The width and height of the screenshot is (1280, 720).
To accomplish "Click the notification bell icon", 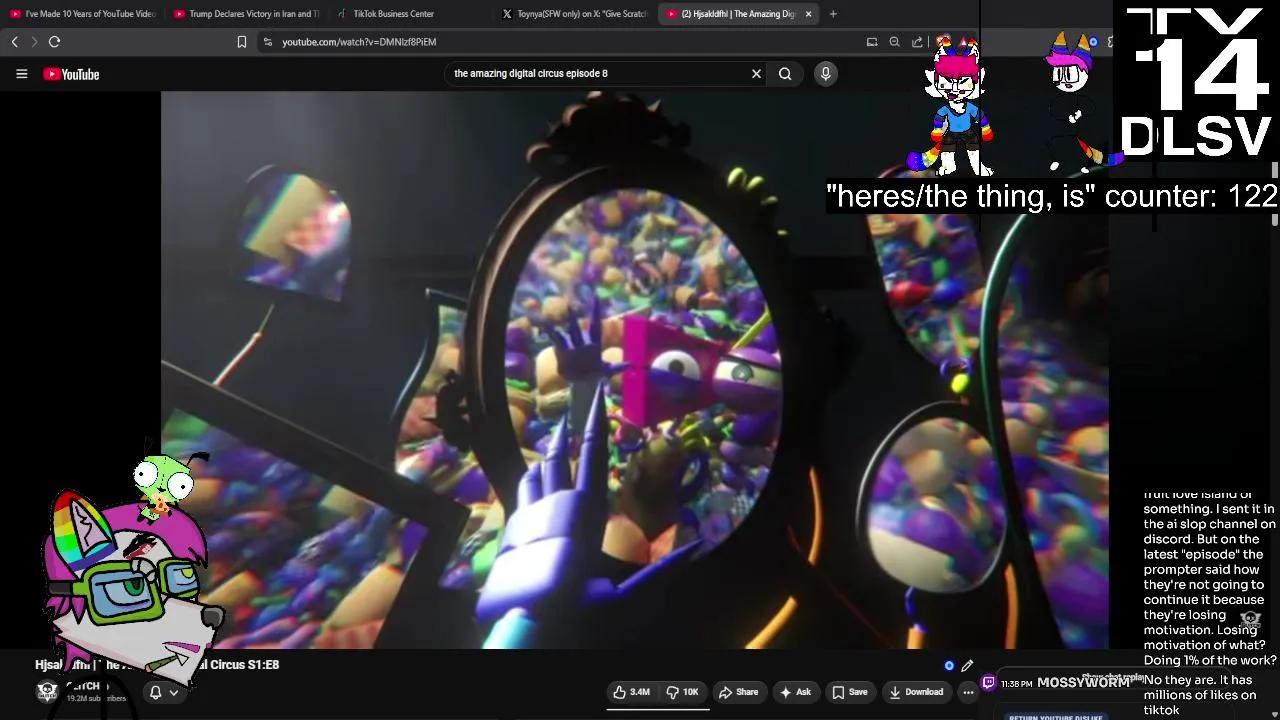I will point(155,692).
